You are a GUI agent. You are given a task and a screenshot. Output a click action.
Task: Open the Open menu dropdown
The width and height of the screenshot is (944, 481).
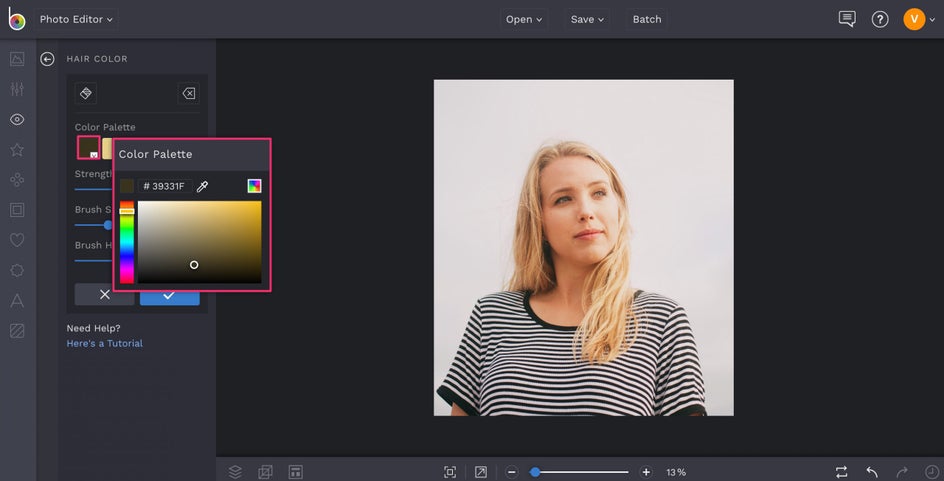[524, 19]
